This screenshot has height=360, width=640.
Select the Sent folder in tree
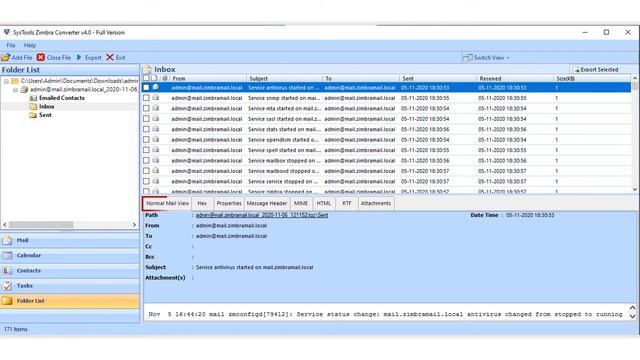(45, 115)
